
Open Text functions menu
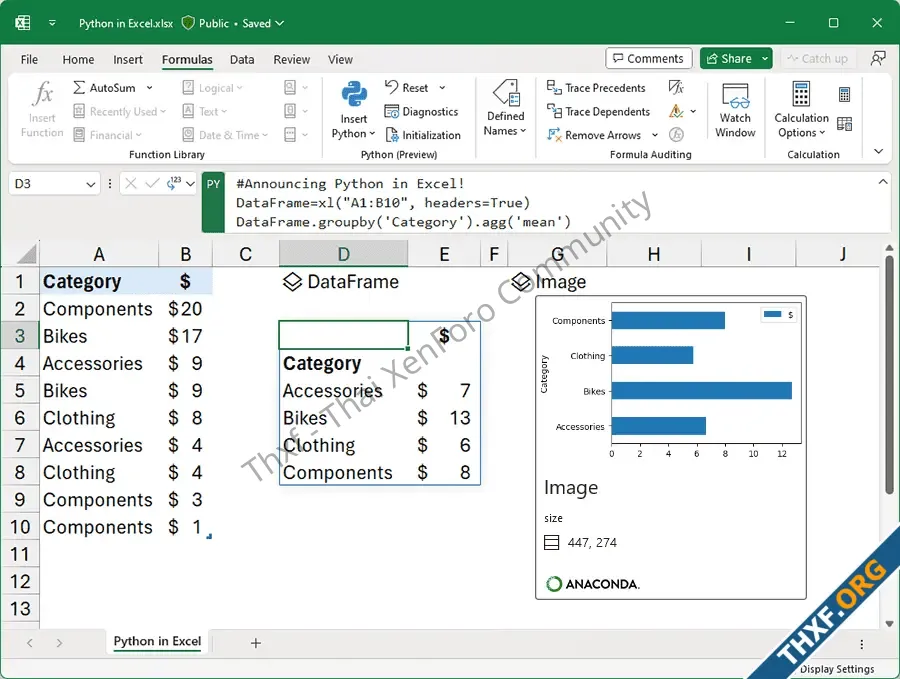204,111
